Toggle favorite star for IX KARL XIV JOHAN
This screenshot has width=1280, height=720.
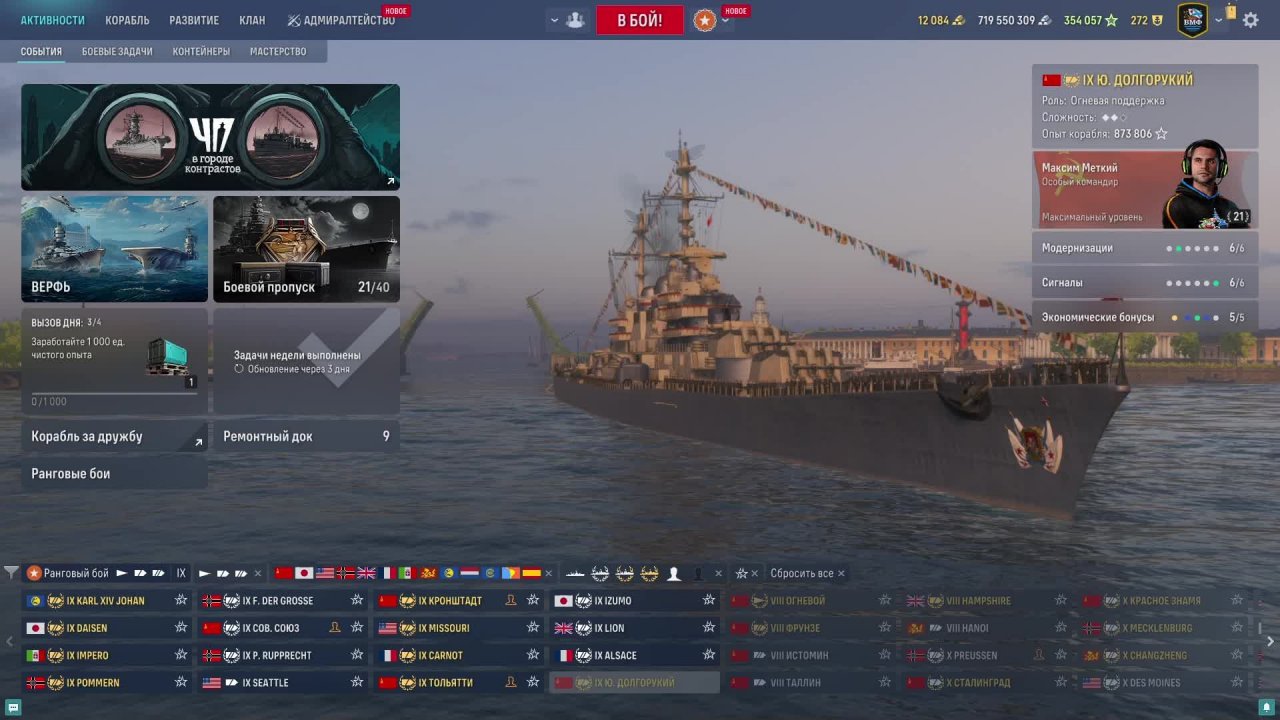click(x=181, y=601)
